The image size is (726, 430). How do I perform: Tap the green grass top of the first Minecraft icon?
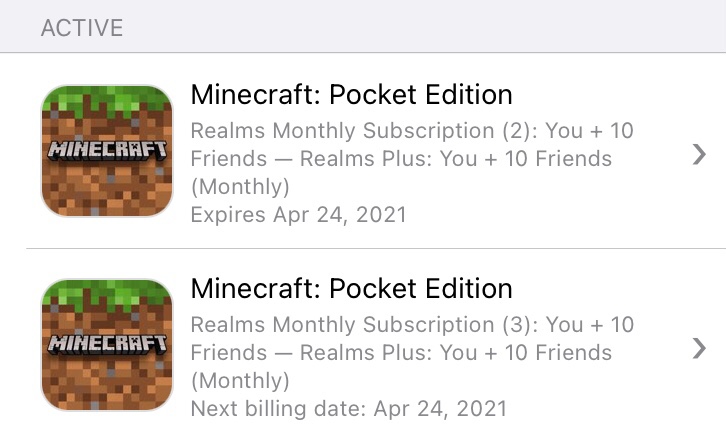click(107, 98)
